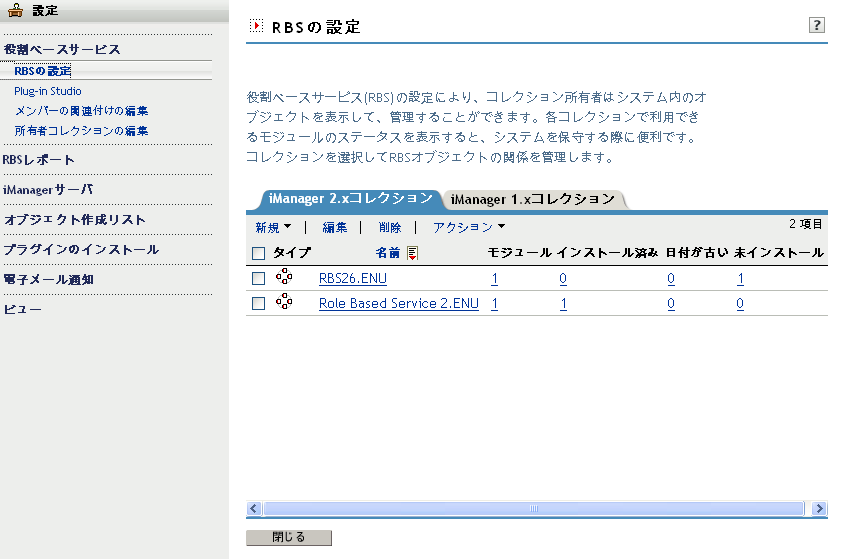This screenshot has height=559, width=843.
Task: Sort by the 名前 column sort icon
Action: coord(412,253)
